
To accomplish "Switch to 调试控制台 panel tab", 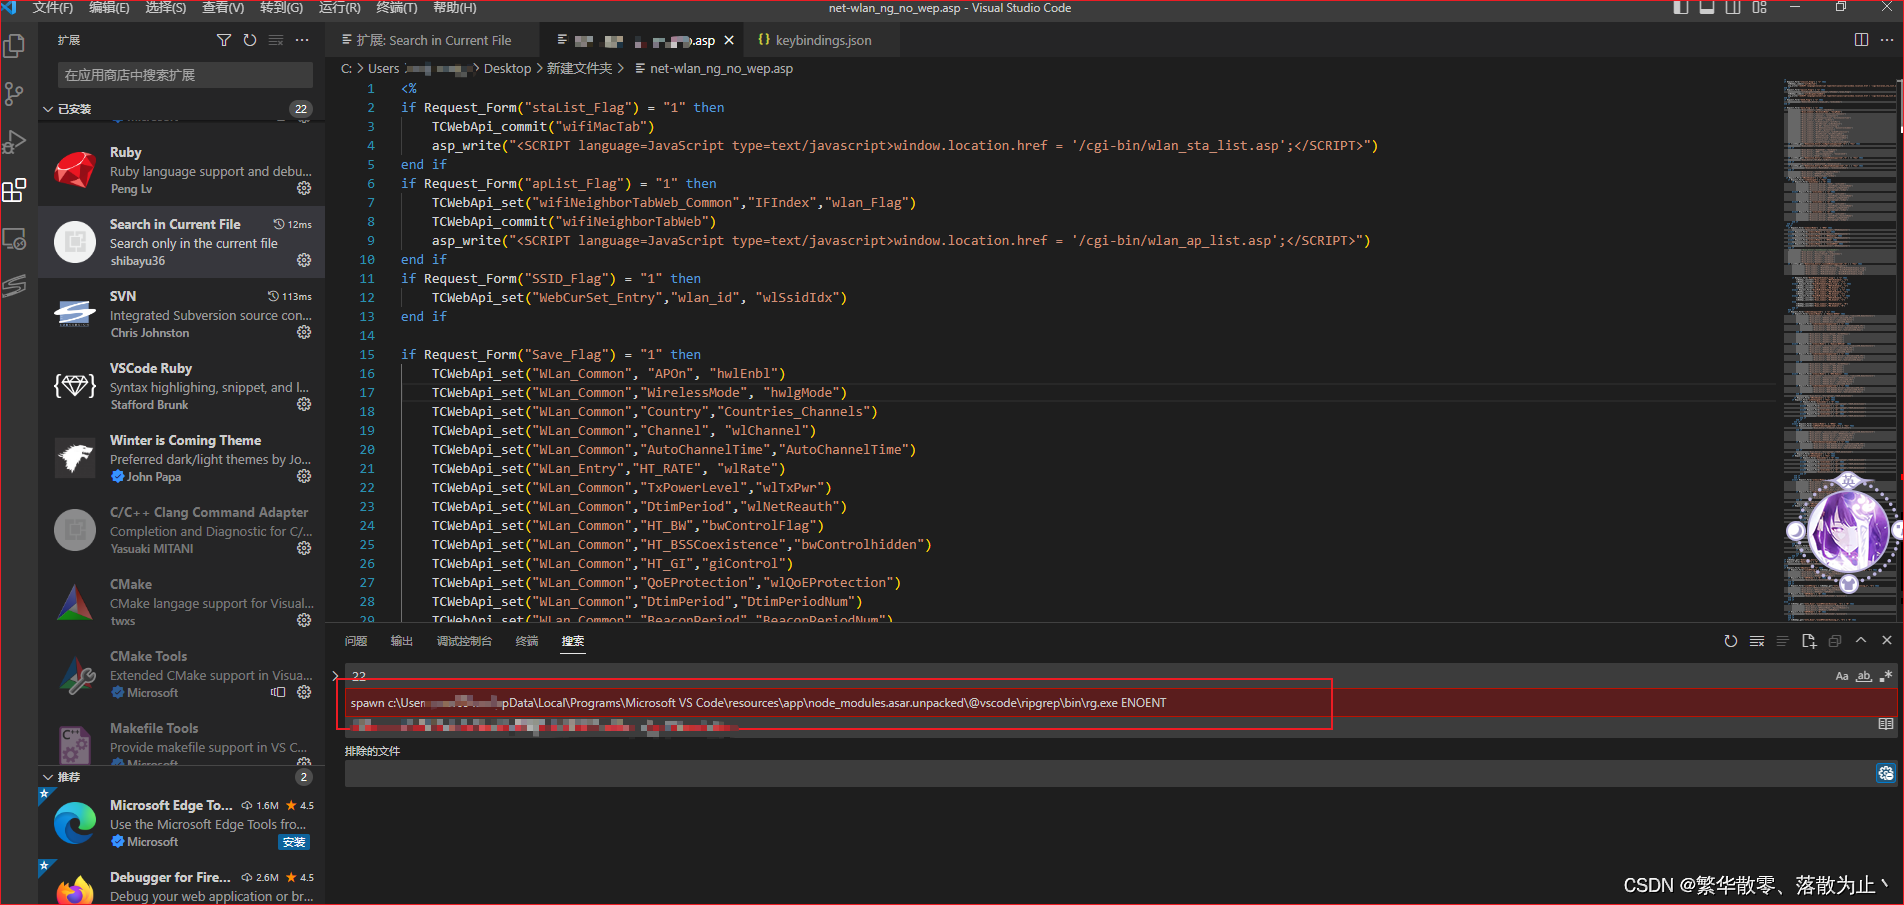I will pos(464,641).
